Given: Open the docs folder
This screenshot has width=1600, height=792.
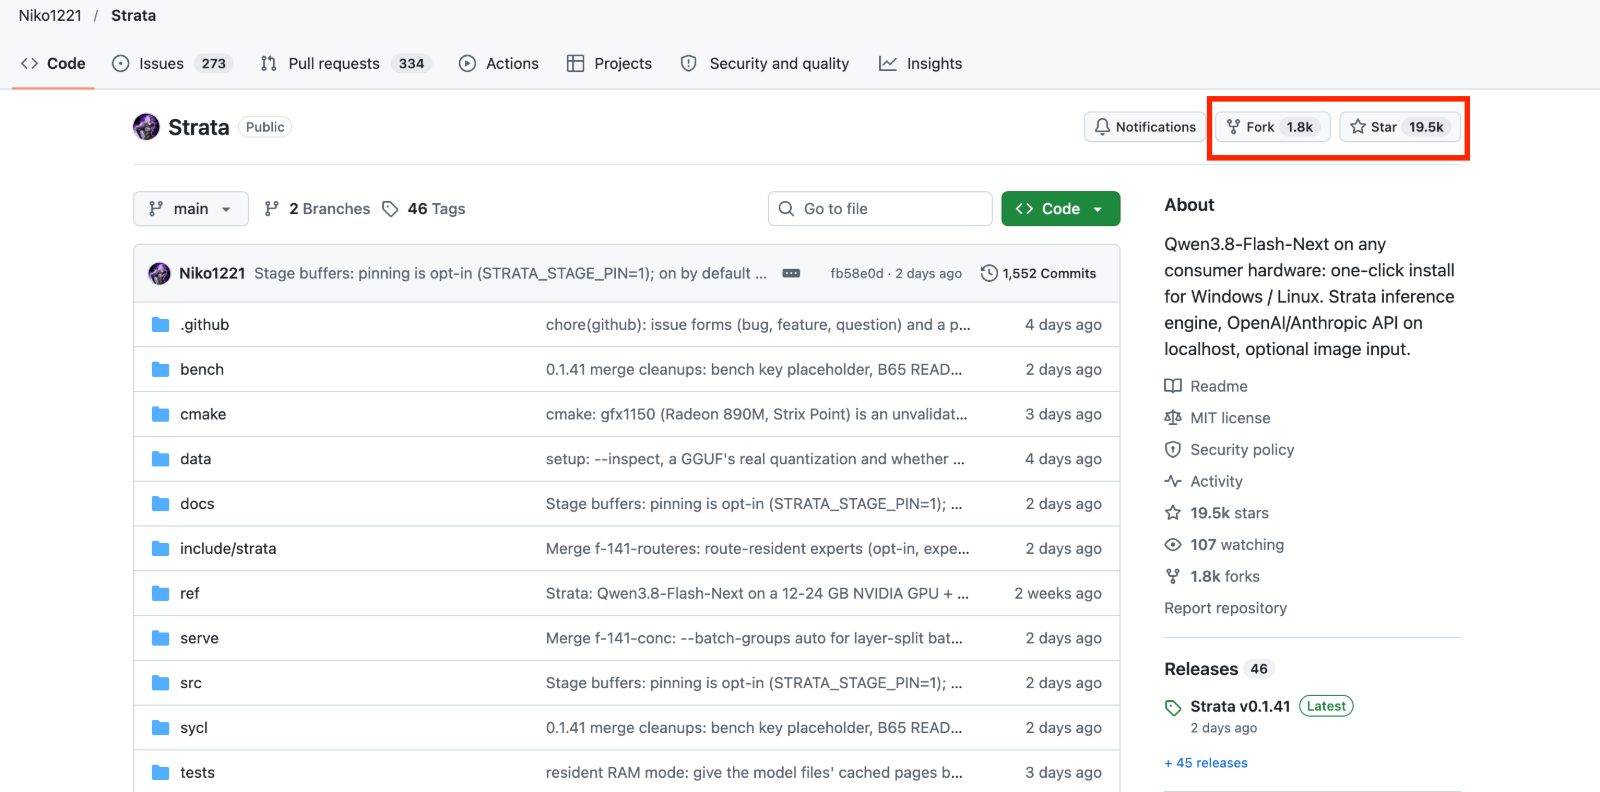Looking at the screenshot, I should (x=197, y=504).
